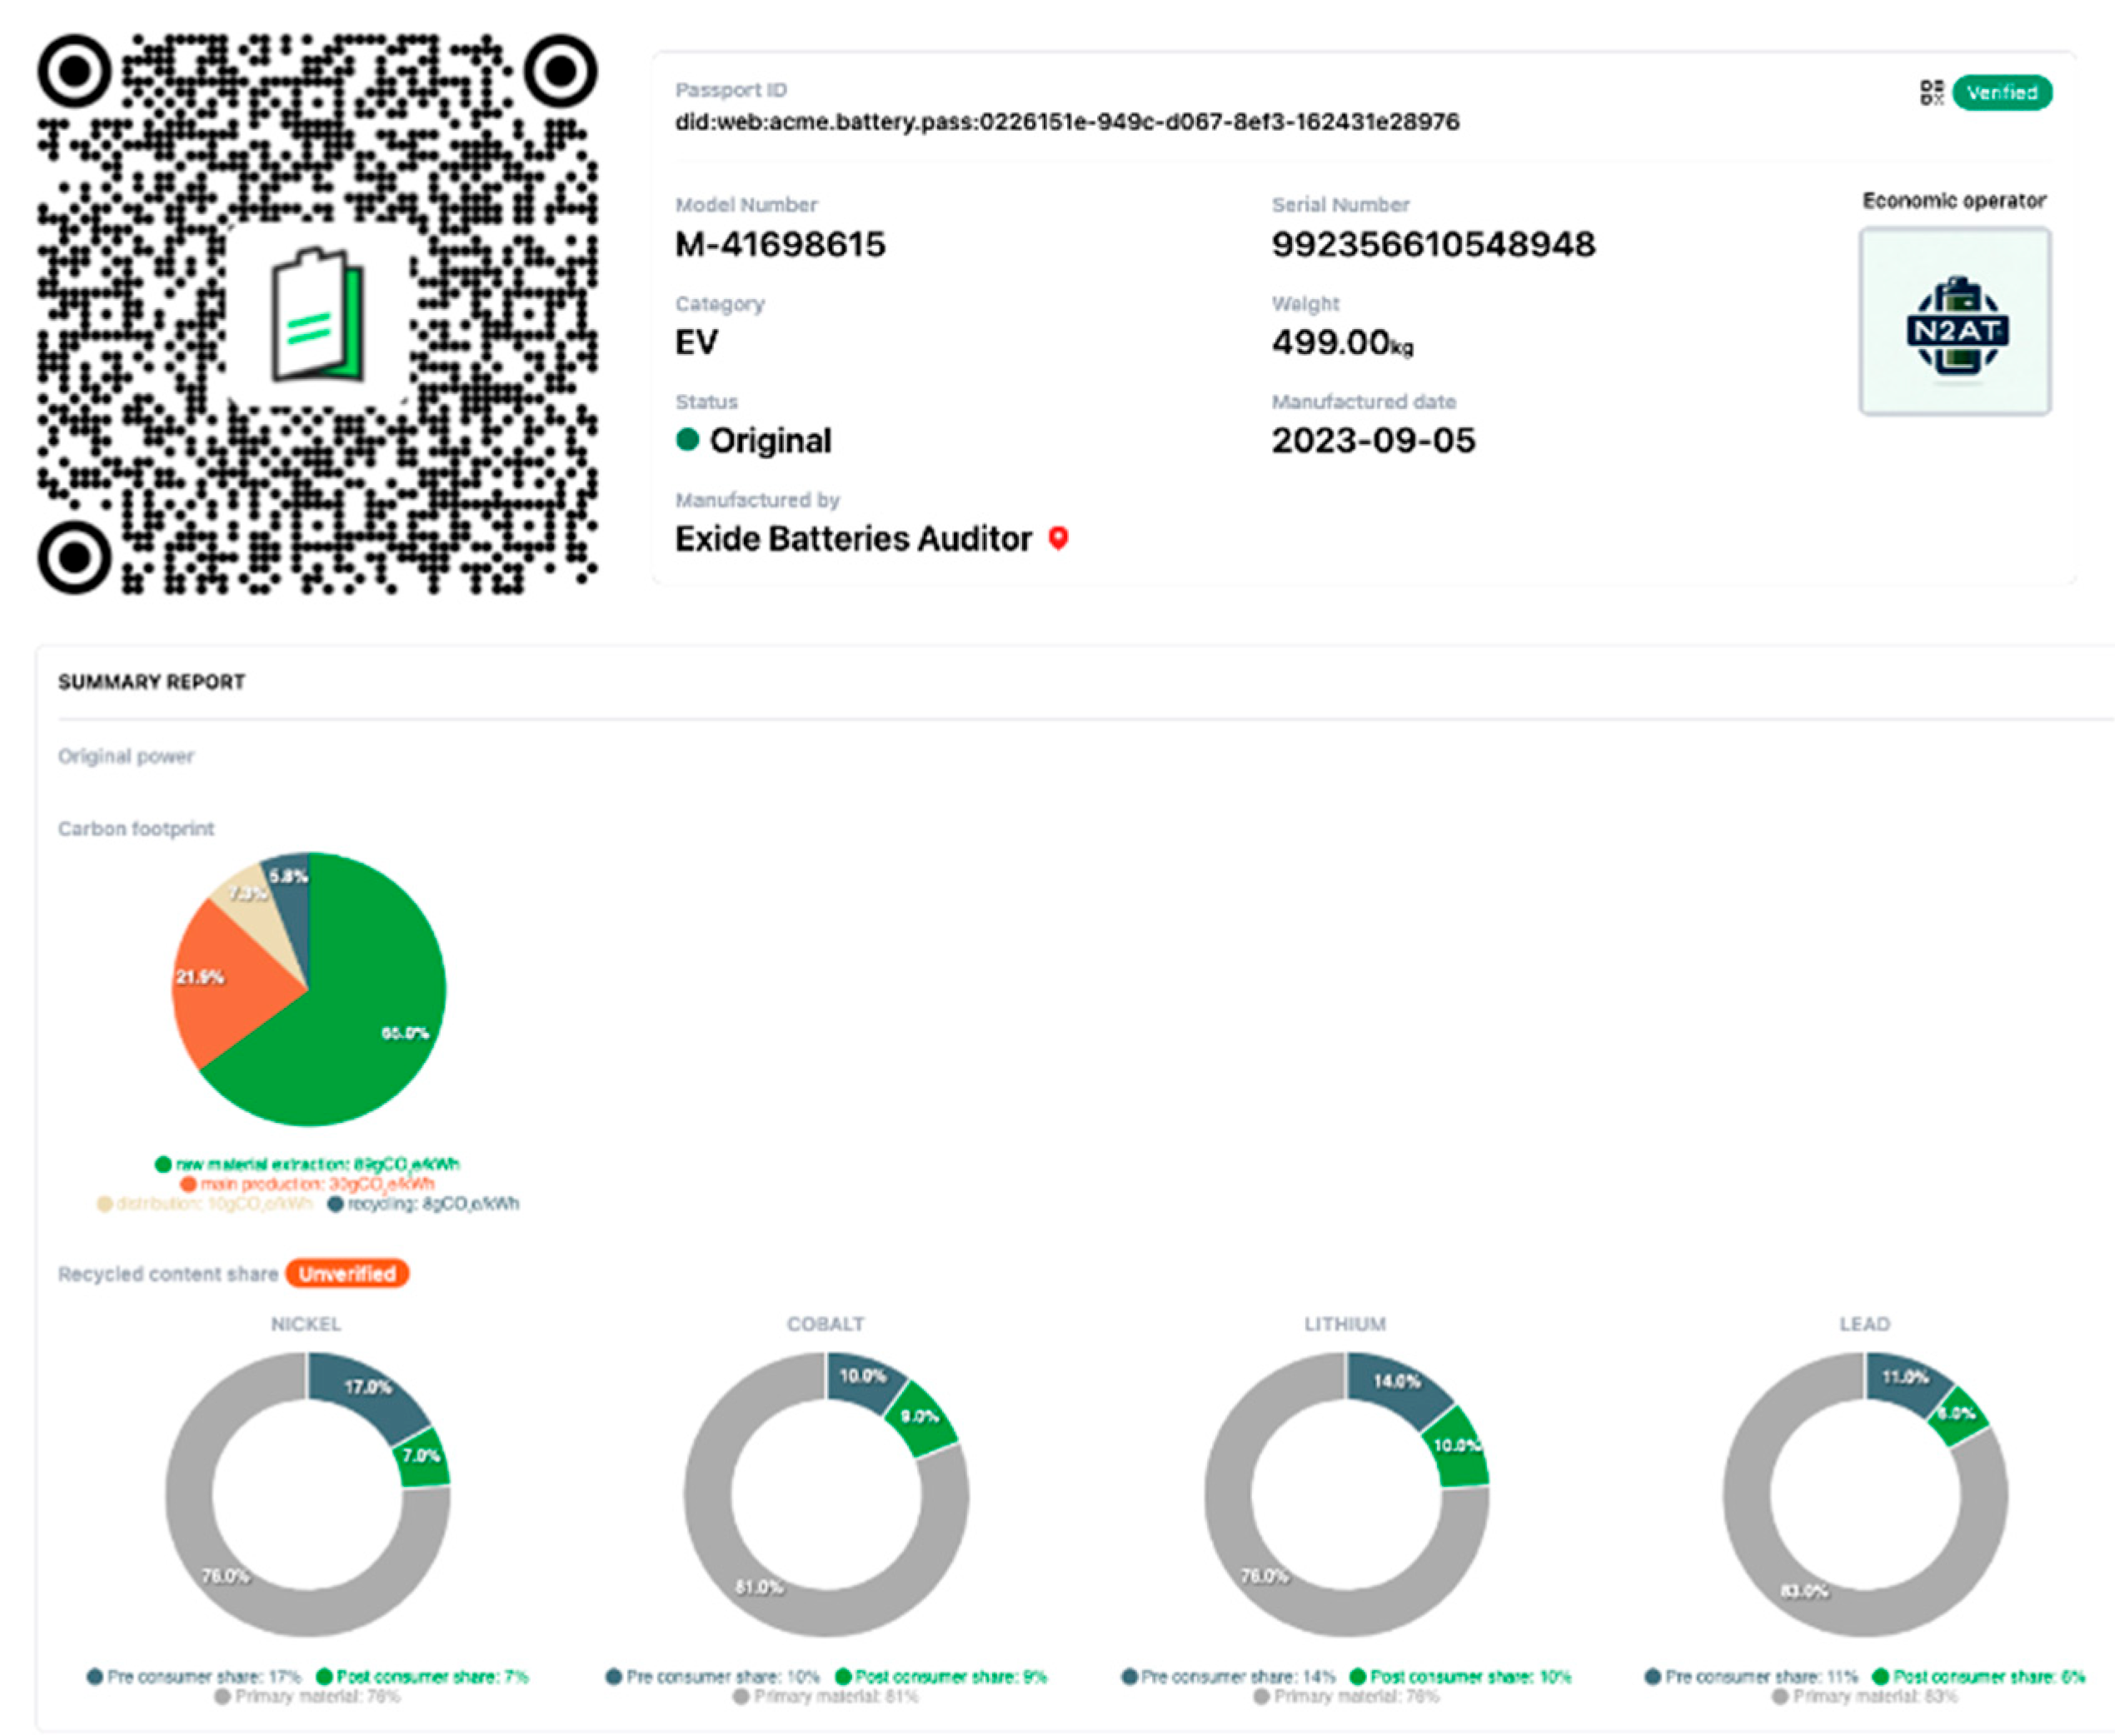
Task: Click the green Verified badge
Action: 2002,92
